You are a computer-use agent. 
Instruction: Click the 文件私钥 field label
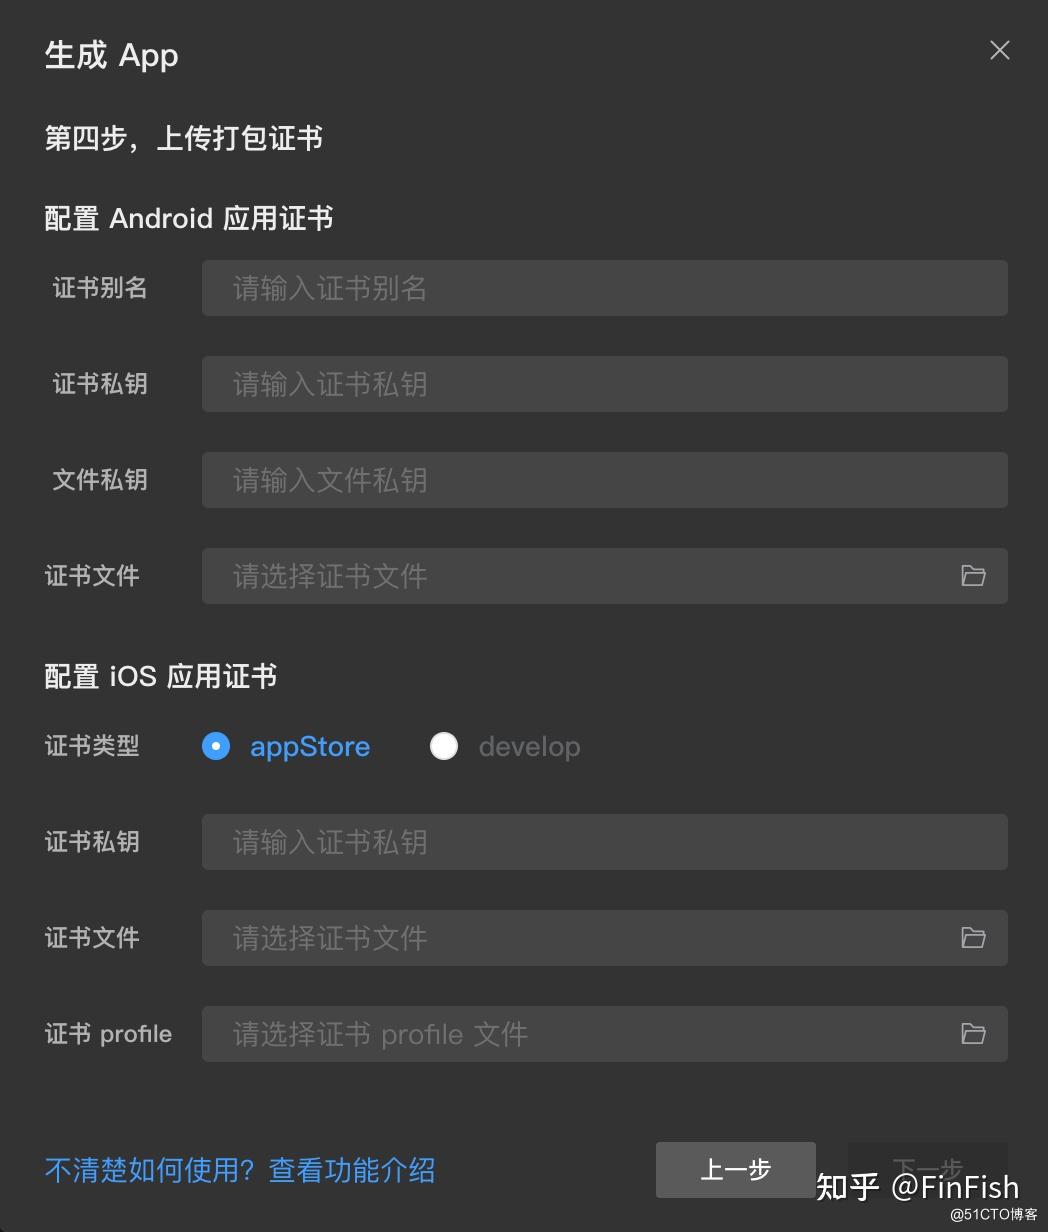click(x=100, y=480)
